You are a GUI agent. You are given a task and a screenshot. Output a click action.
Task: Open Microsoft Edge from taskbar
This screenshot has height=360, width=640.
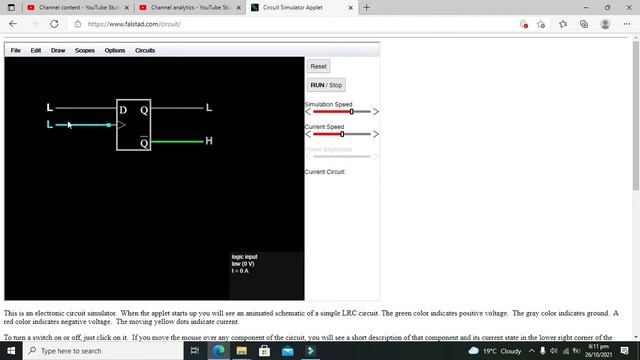[x=218, y=351]
